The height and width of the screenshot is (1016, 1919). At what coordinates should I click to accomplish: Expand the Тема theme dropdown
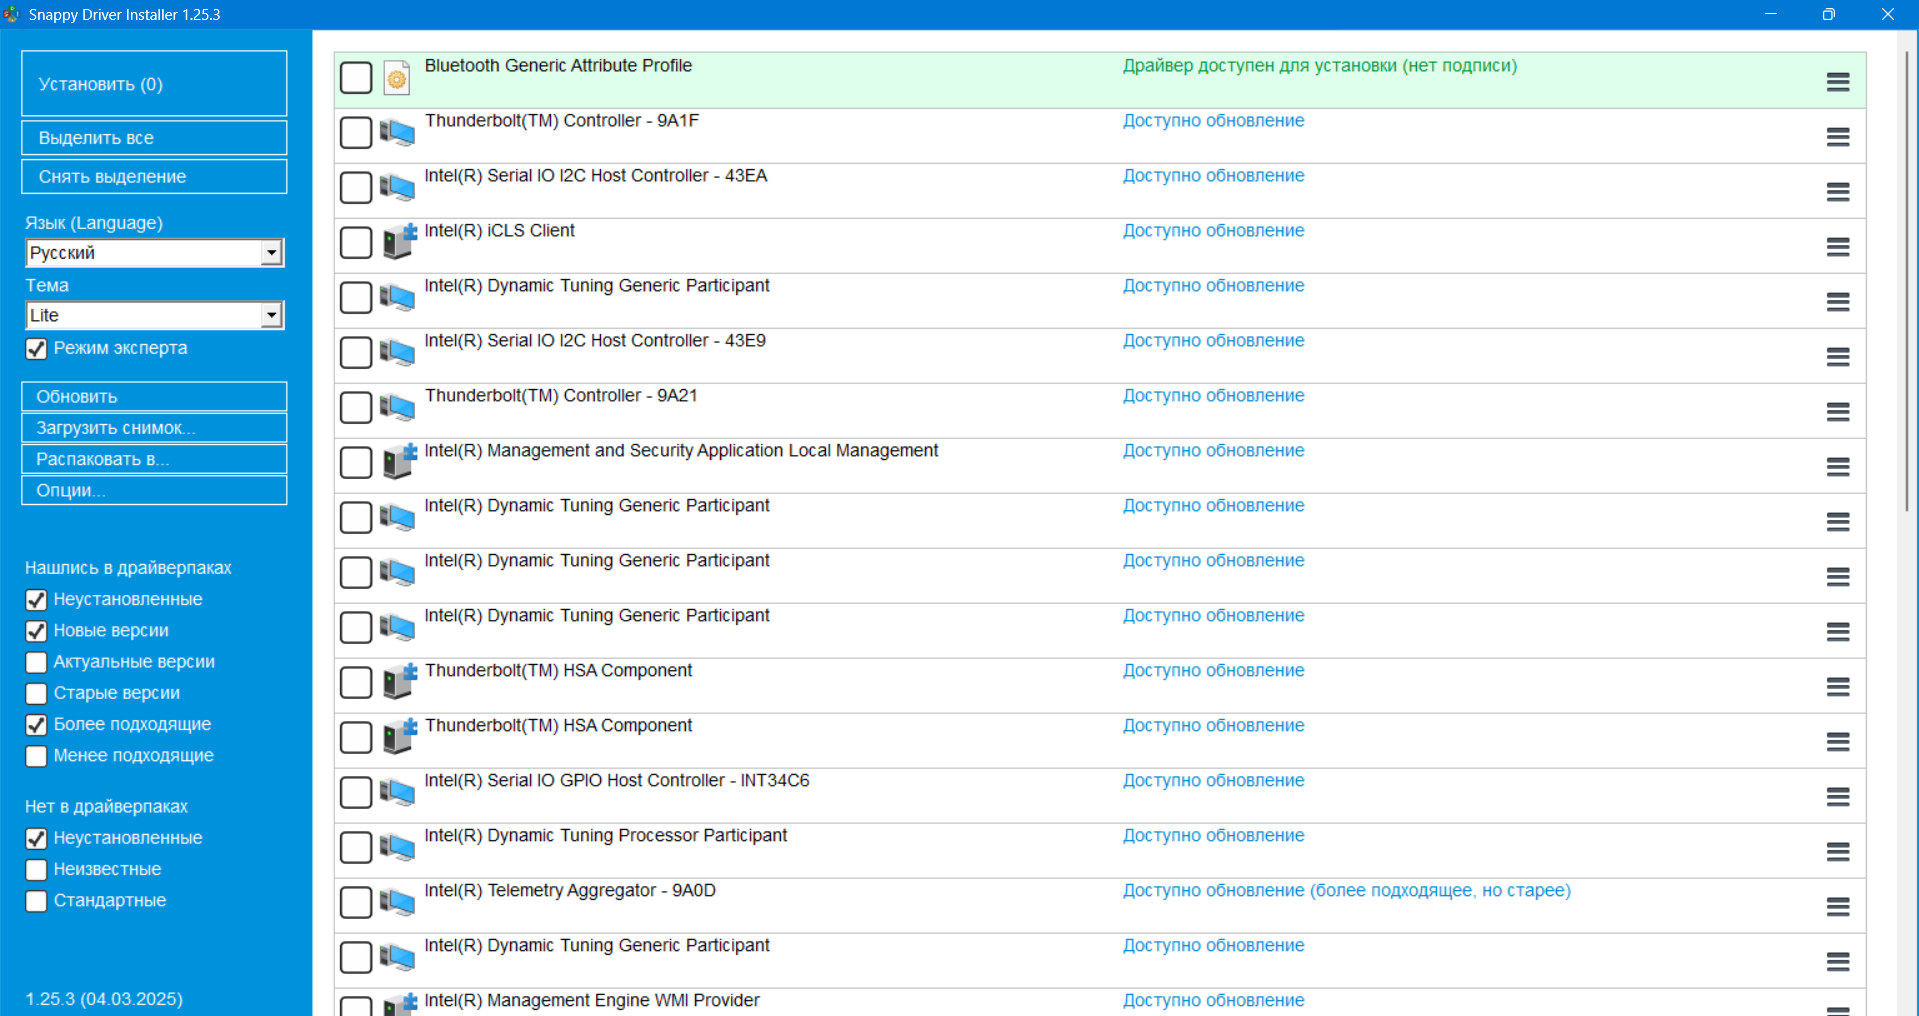(x=271, y=316)
